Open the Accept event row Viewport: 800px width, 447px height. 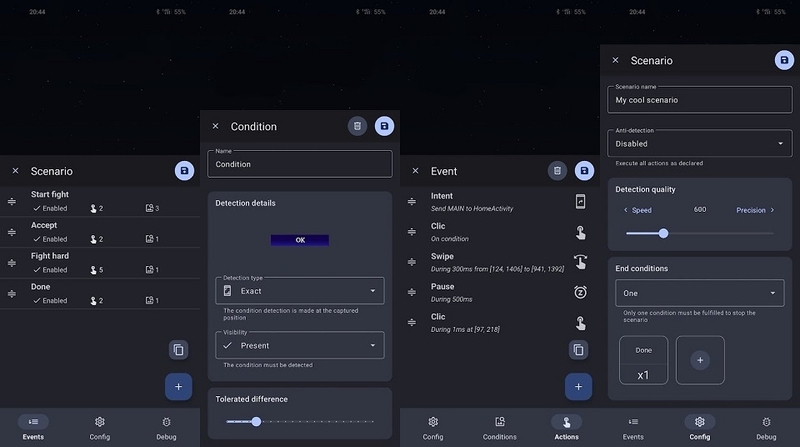[100, 232]
